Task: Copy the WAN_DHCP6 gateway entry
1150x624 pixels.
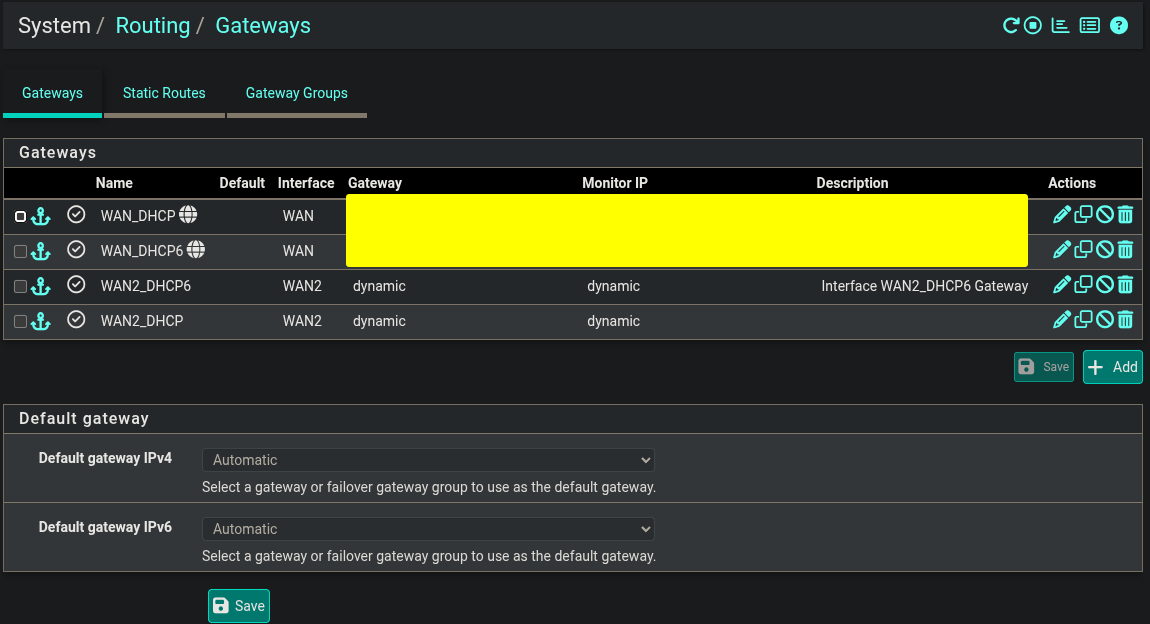Action: tap(1083, 250)
